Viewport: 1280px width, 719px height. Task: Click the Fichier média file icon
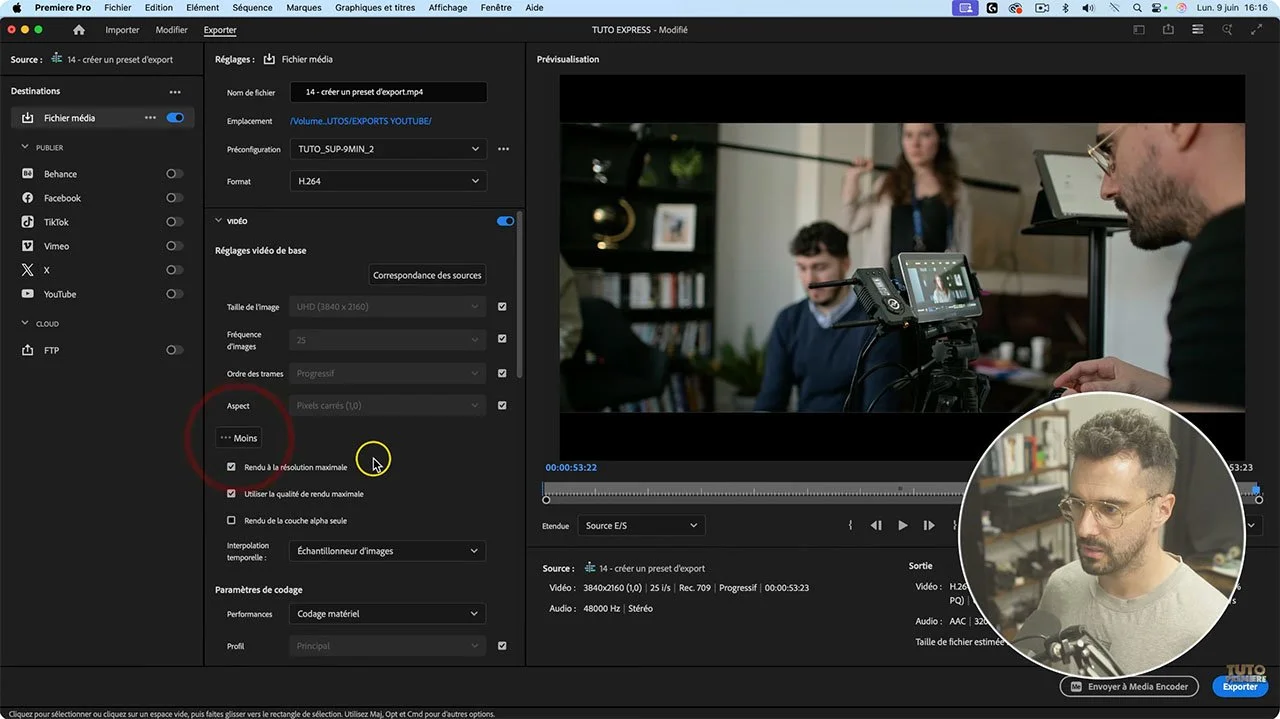28,118
